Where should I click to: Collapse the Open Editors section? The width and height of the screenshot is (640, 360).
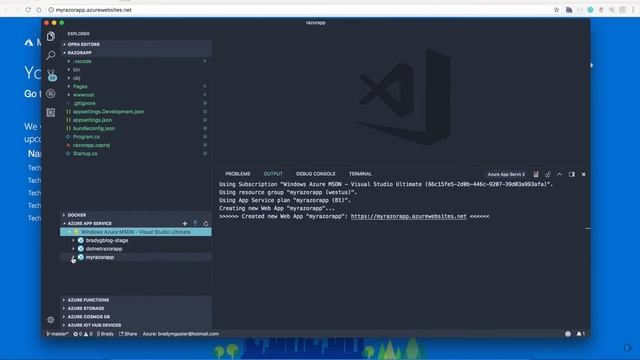pyautogui.click(x=136, y=44)
